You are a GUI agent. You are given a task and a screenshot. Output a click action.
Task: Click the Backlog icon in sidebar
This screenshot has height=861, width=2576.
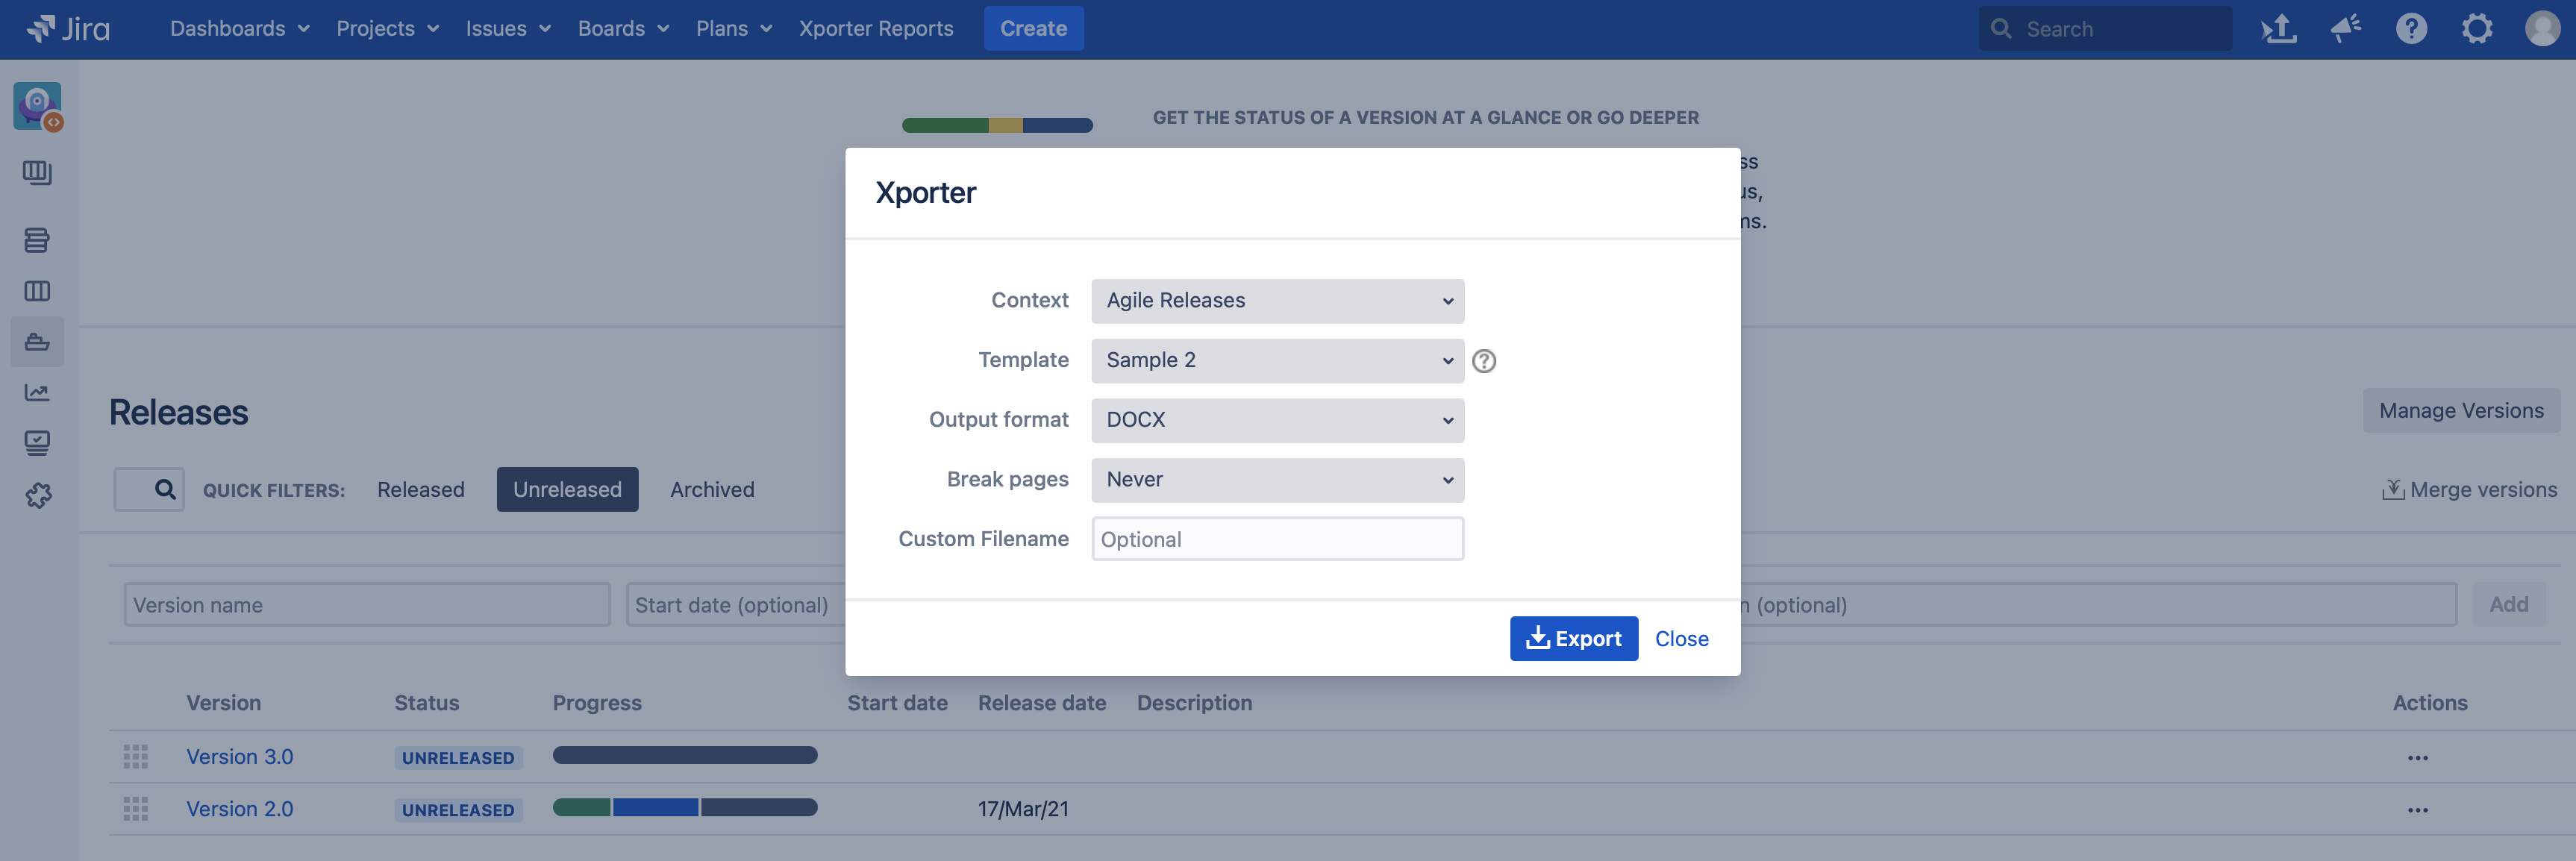coord(37,240)
